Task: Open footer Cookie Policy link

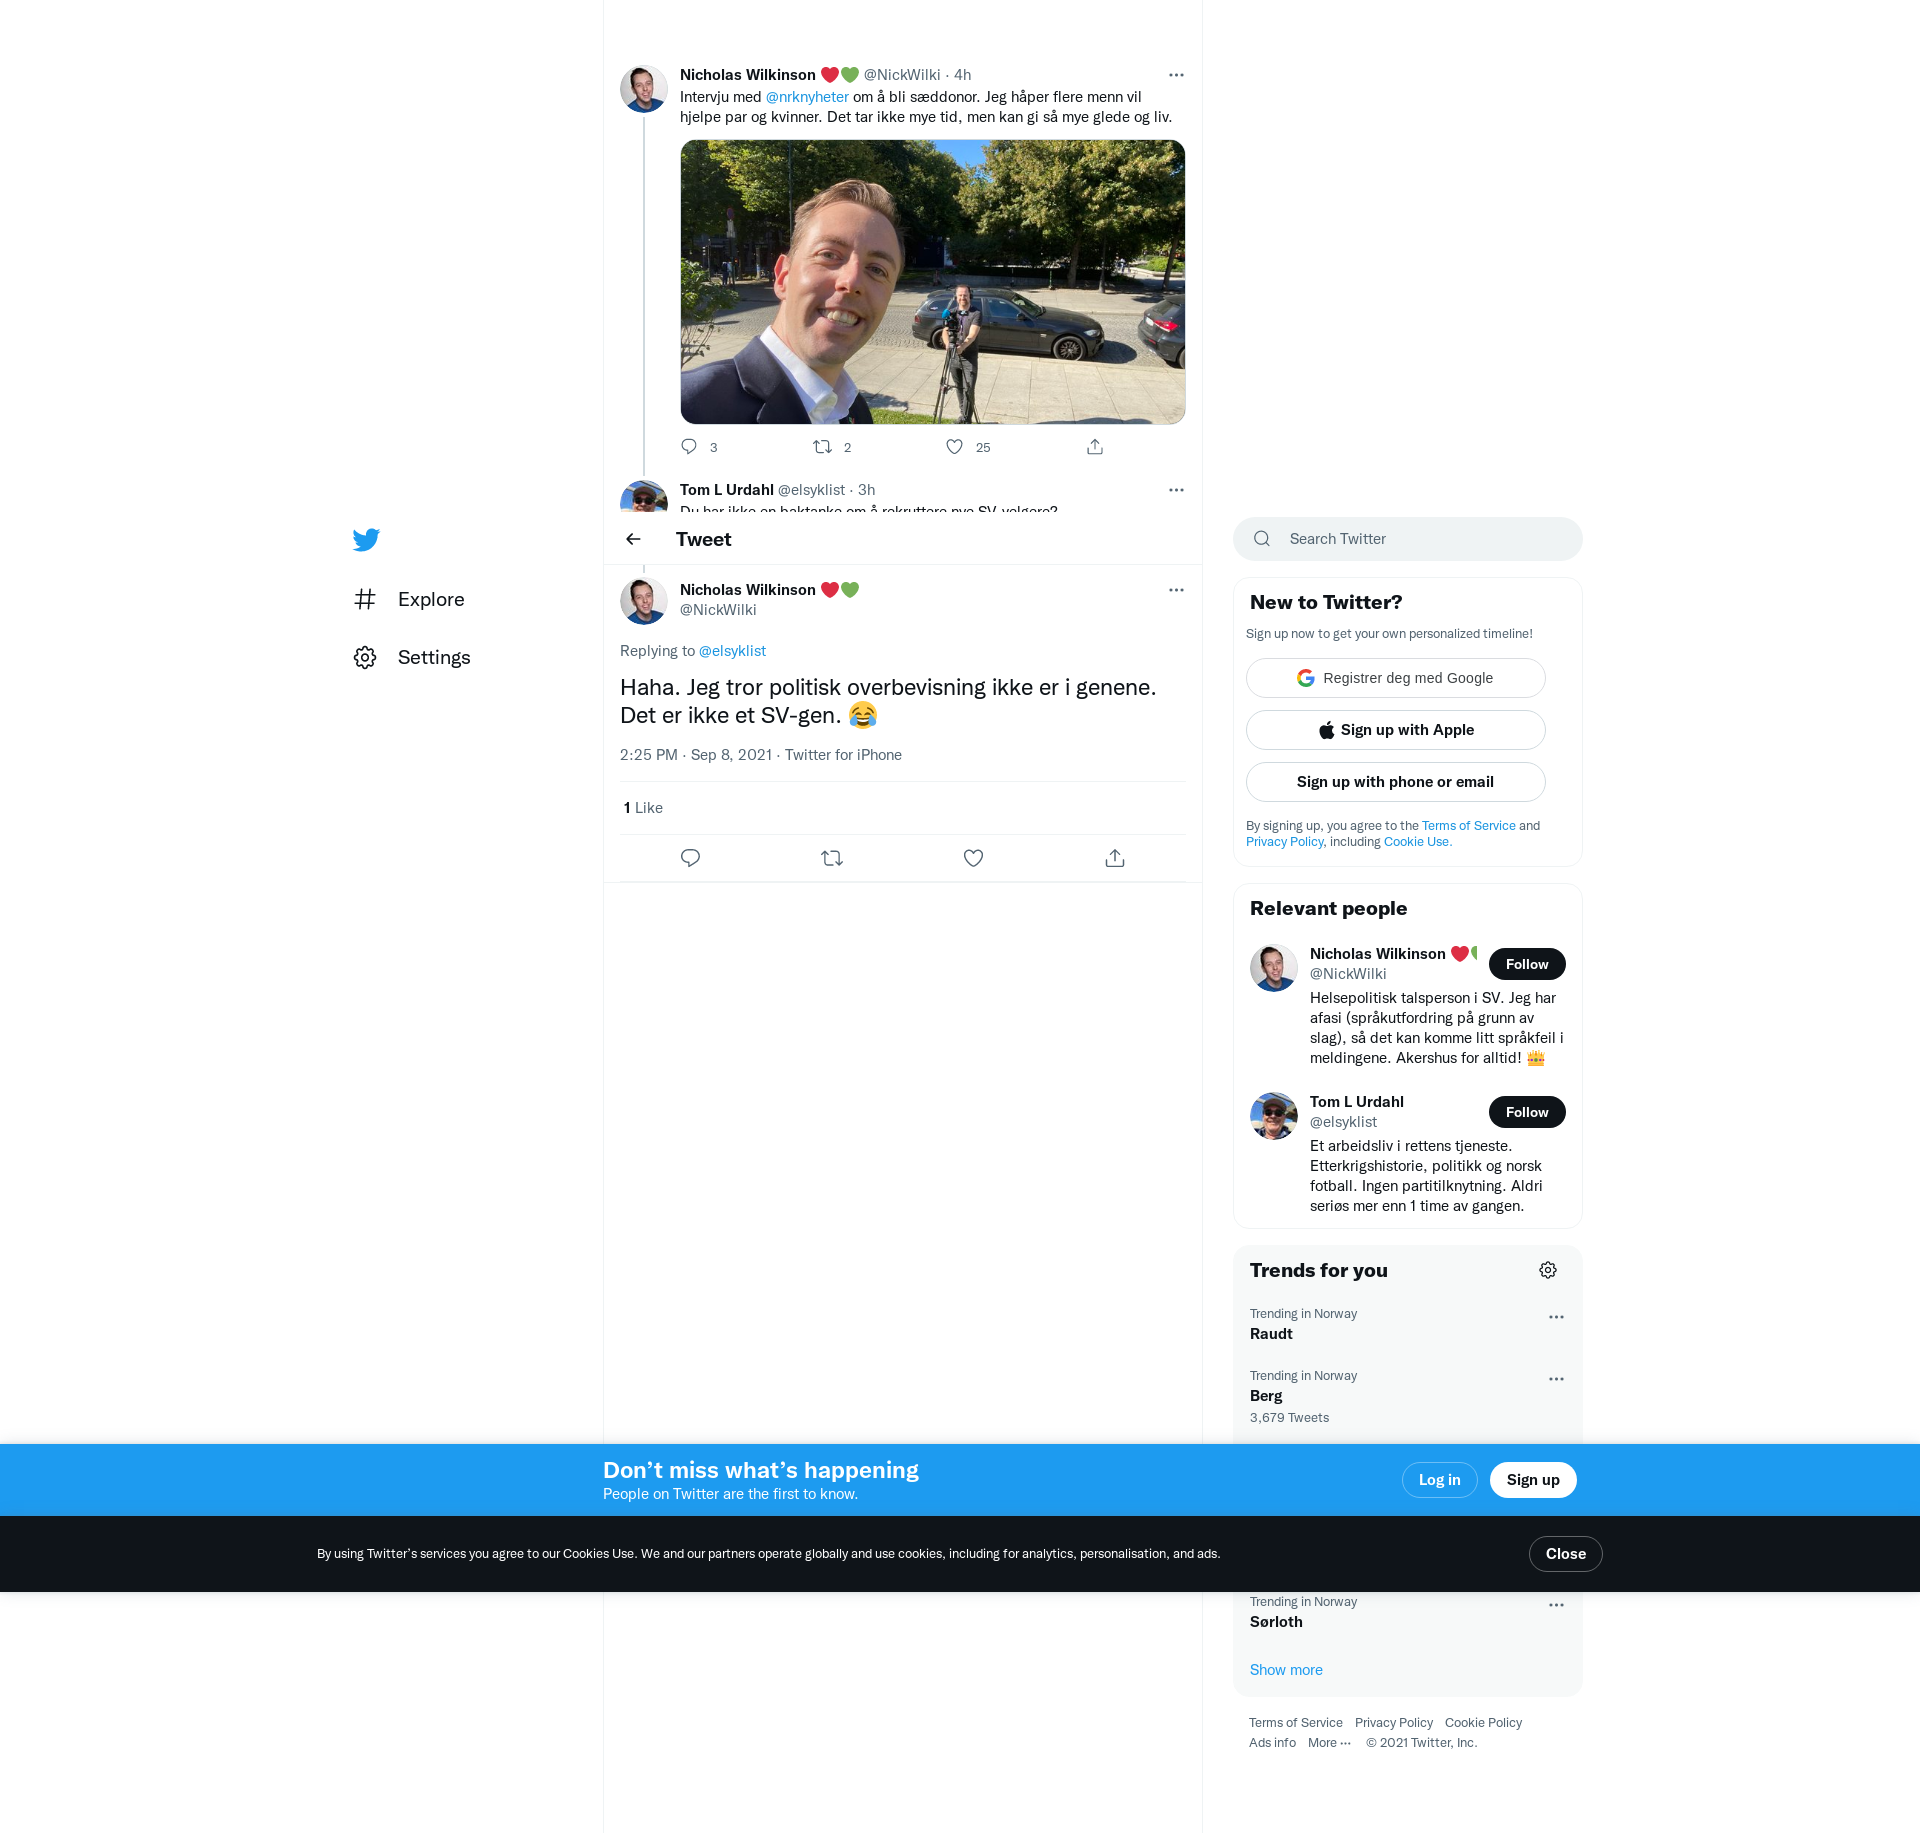Action: click(1483, 1723)
